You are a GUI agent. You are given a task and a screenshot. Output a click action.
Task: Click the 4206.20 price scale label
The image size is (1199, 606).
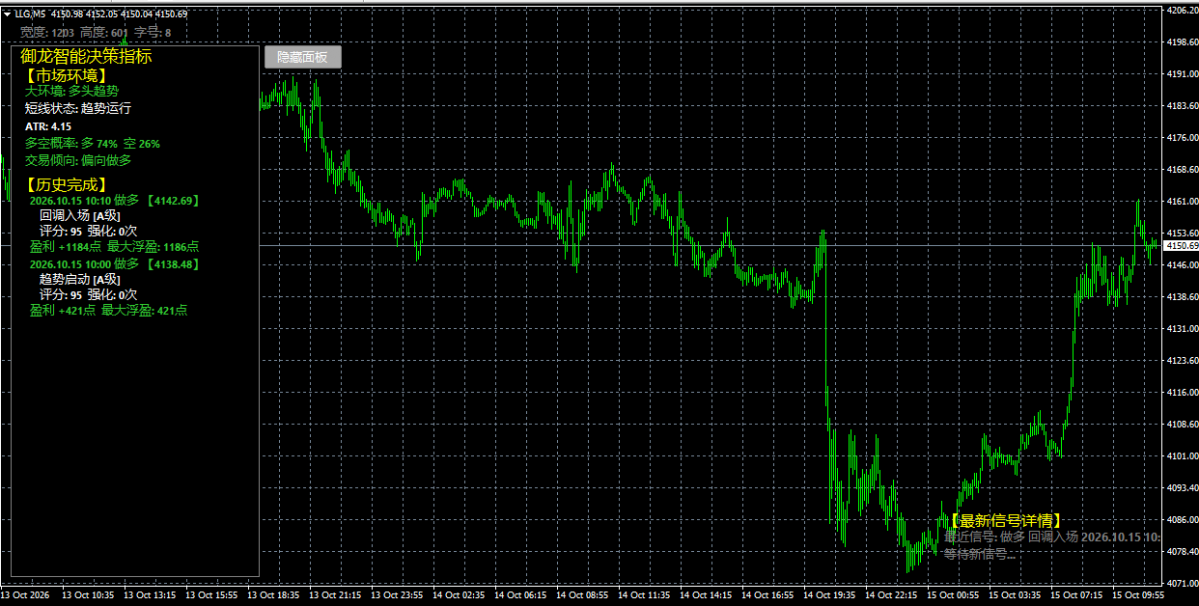[x=1182, y=10]
